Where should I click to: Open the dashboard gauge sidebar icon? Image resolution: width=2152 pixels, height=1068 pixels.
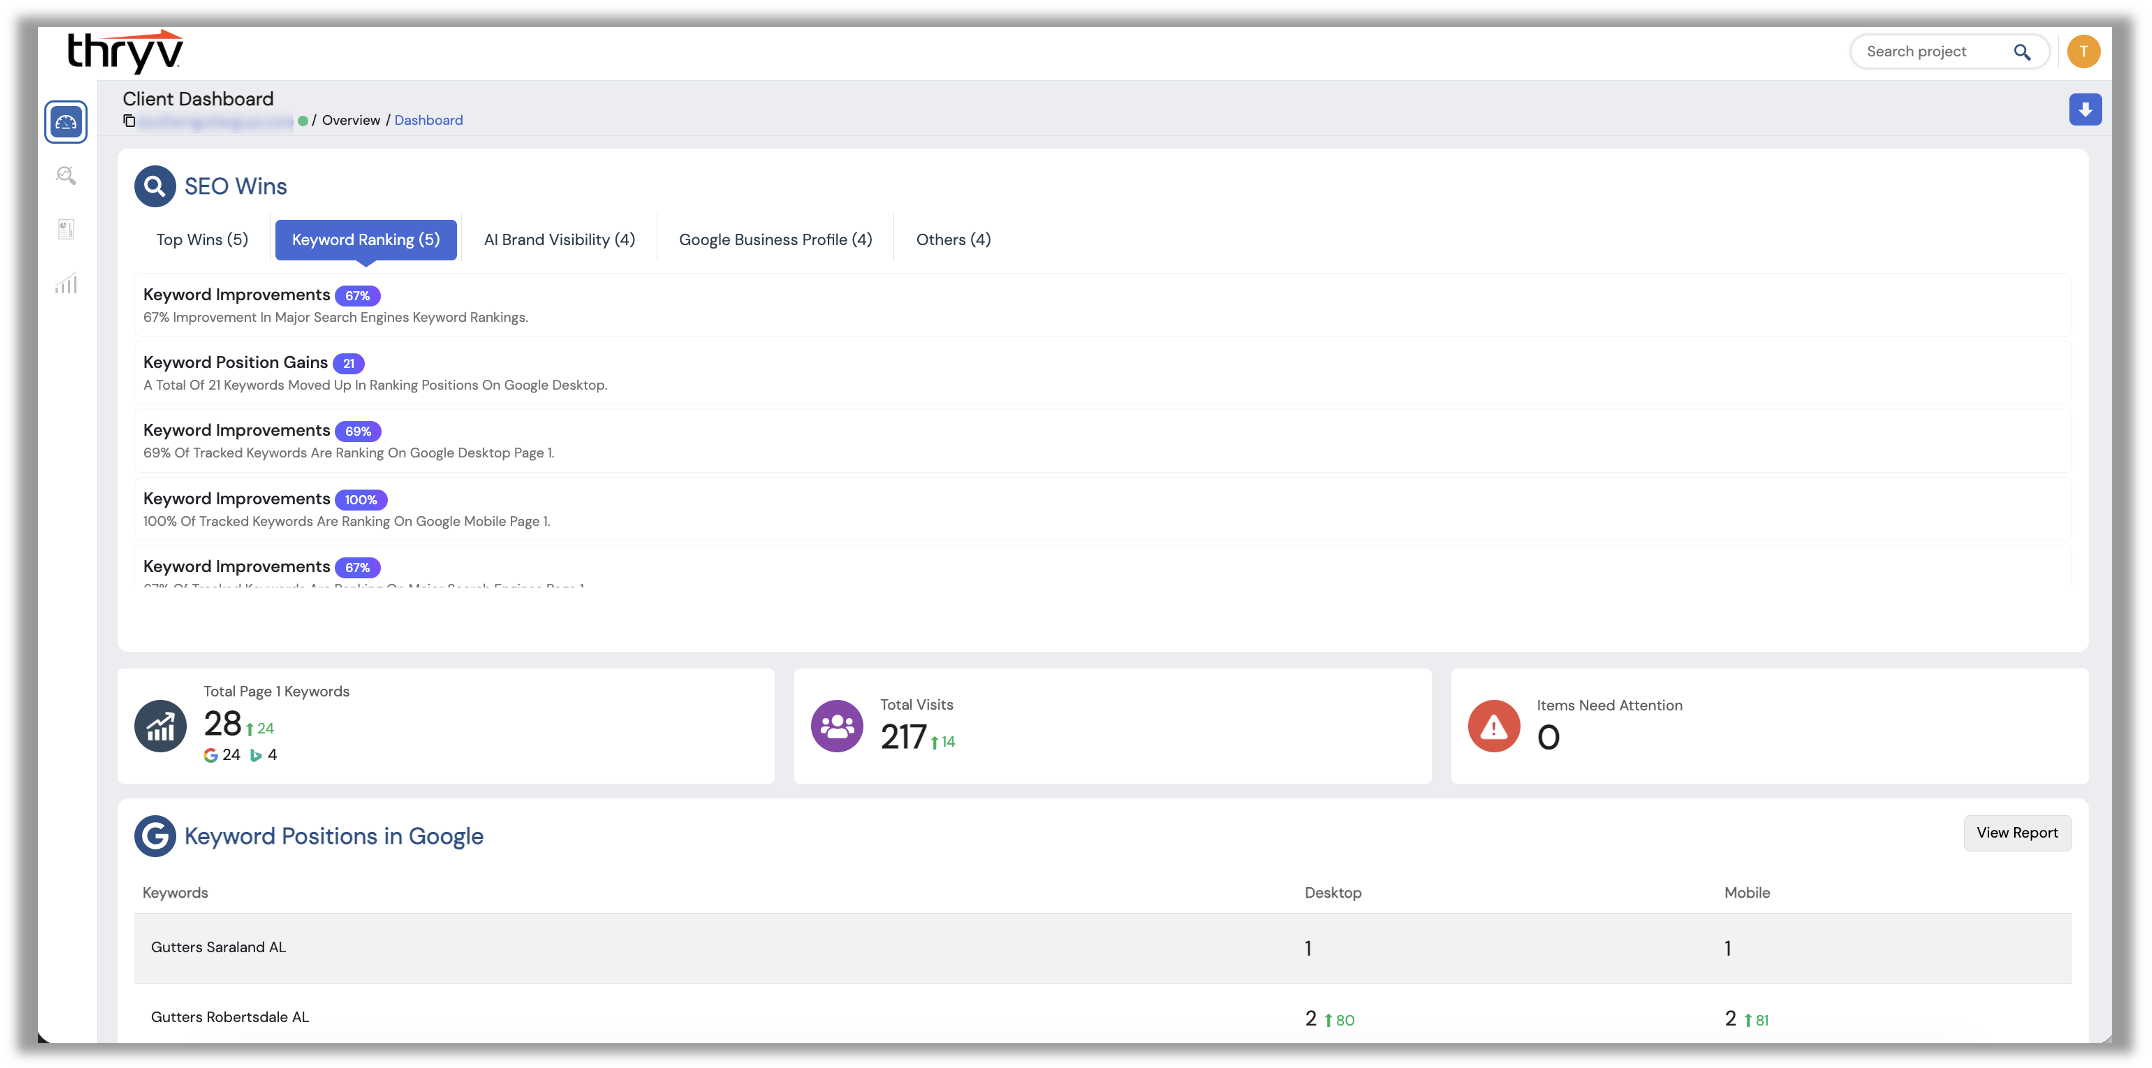click(x=66, y=122)
